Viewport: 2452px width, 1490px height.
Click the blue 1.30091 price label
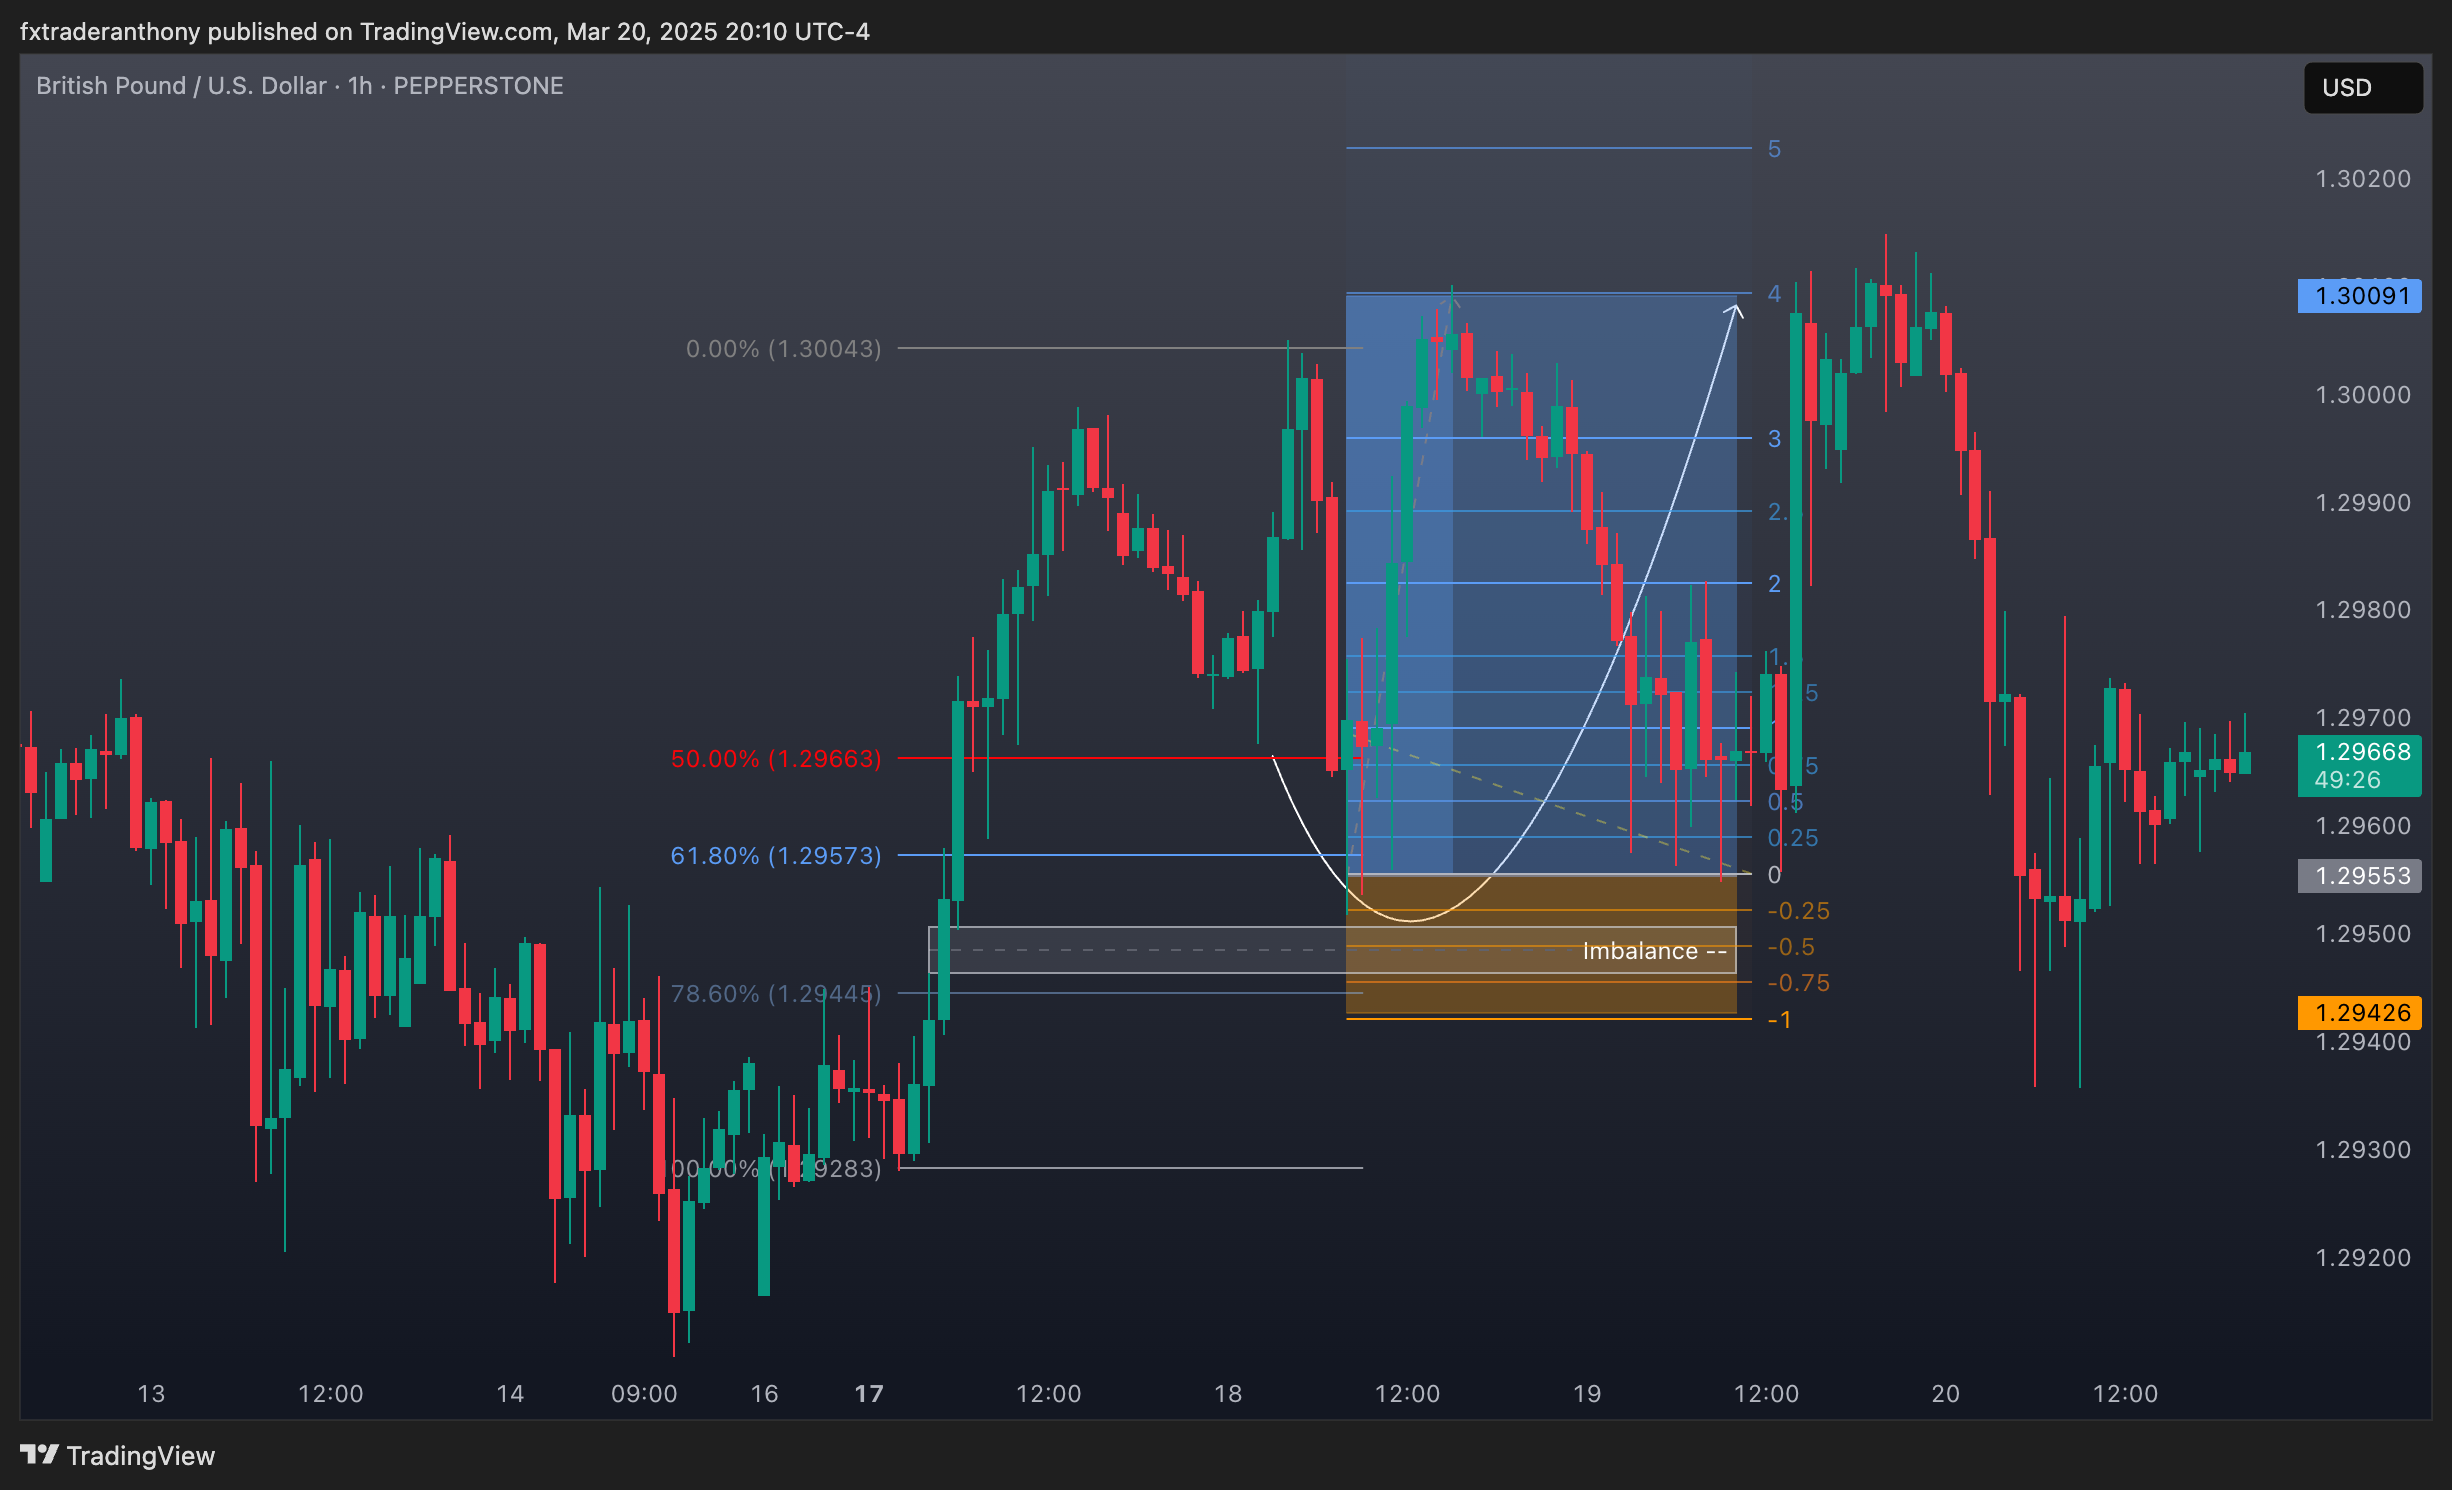tap(2359, 296)
